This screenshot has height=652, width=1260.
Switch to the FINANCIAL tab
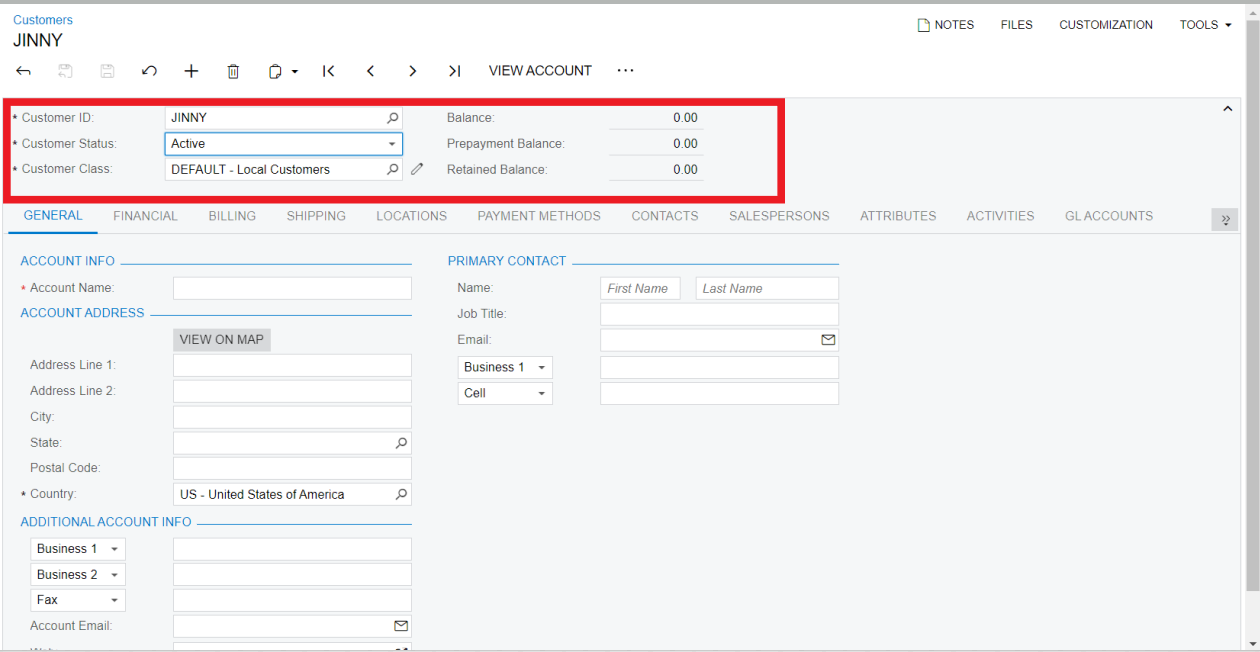145,215
